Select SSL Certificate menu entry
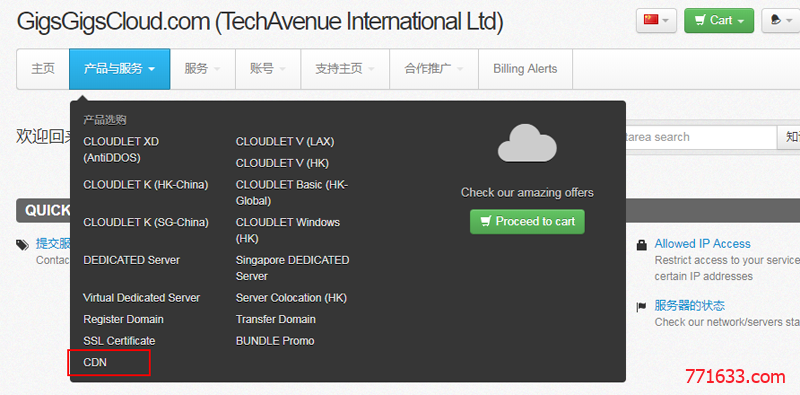Image resolution: width=800 pixels, height=395 pixels. tap(119, 341)
